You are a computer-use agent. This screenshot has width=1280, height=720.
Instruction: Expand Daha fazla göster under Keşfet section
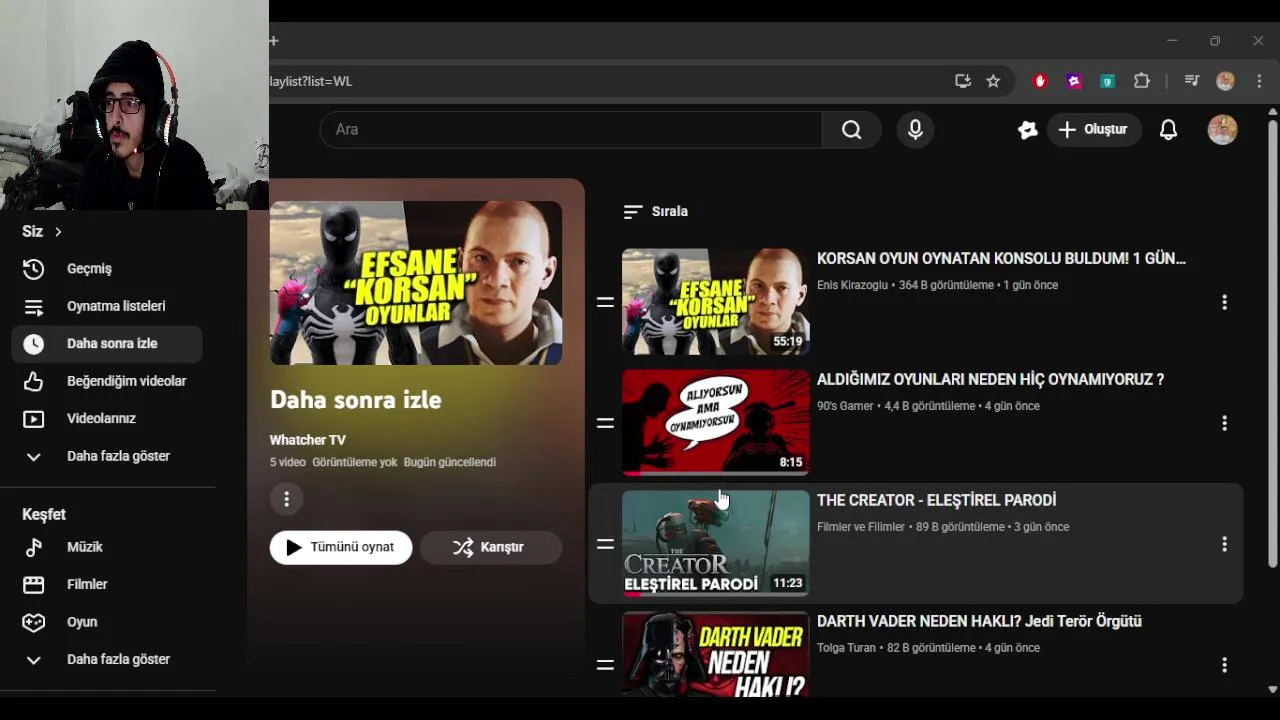(107, 660)
